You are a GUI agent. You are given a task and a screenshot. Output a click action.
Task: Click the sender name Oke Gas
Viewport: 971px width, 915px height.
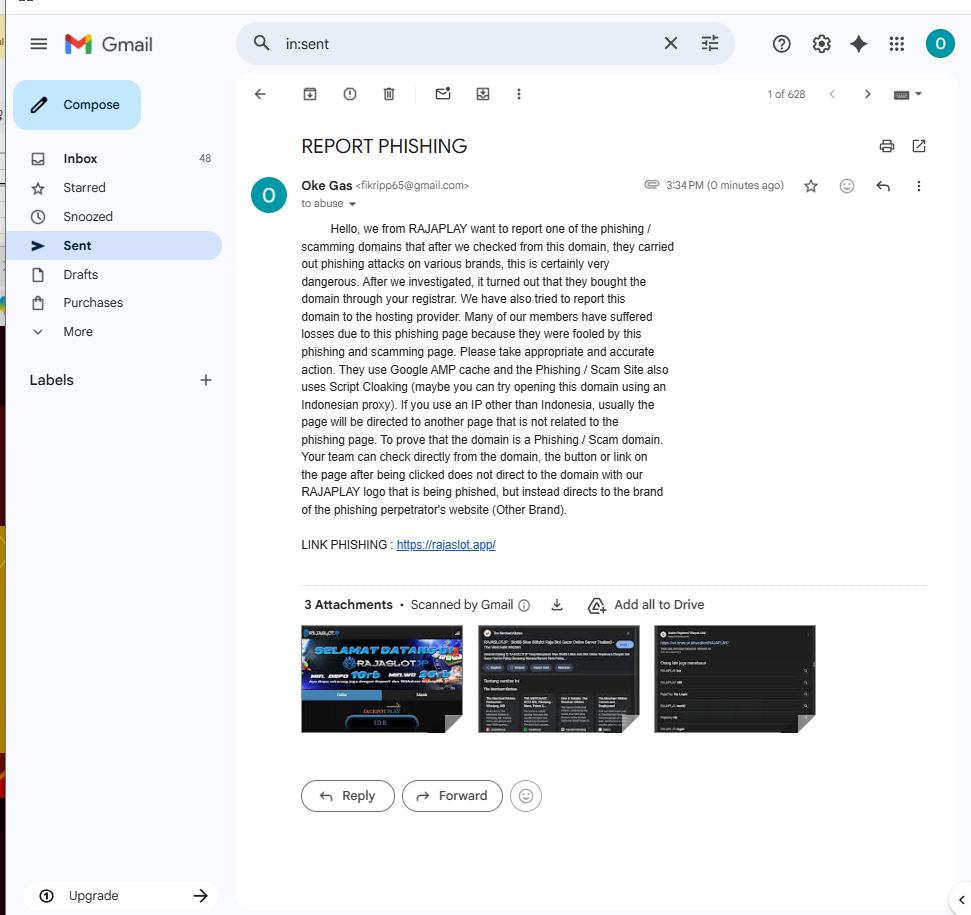[326, 186]
